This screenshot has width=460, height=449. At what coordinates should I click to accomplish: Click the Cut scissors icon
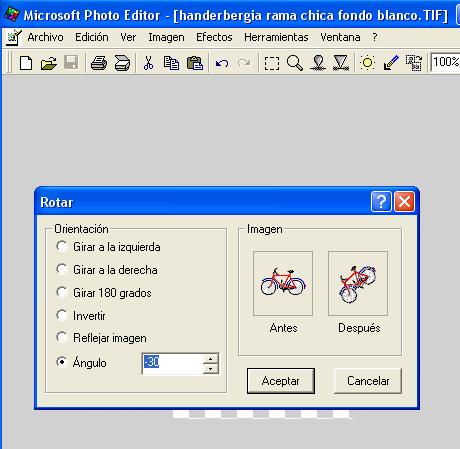(x=148, y=63)
